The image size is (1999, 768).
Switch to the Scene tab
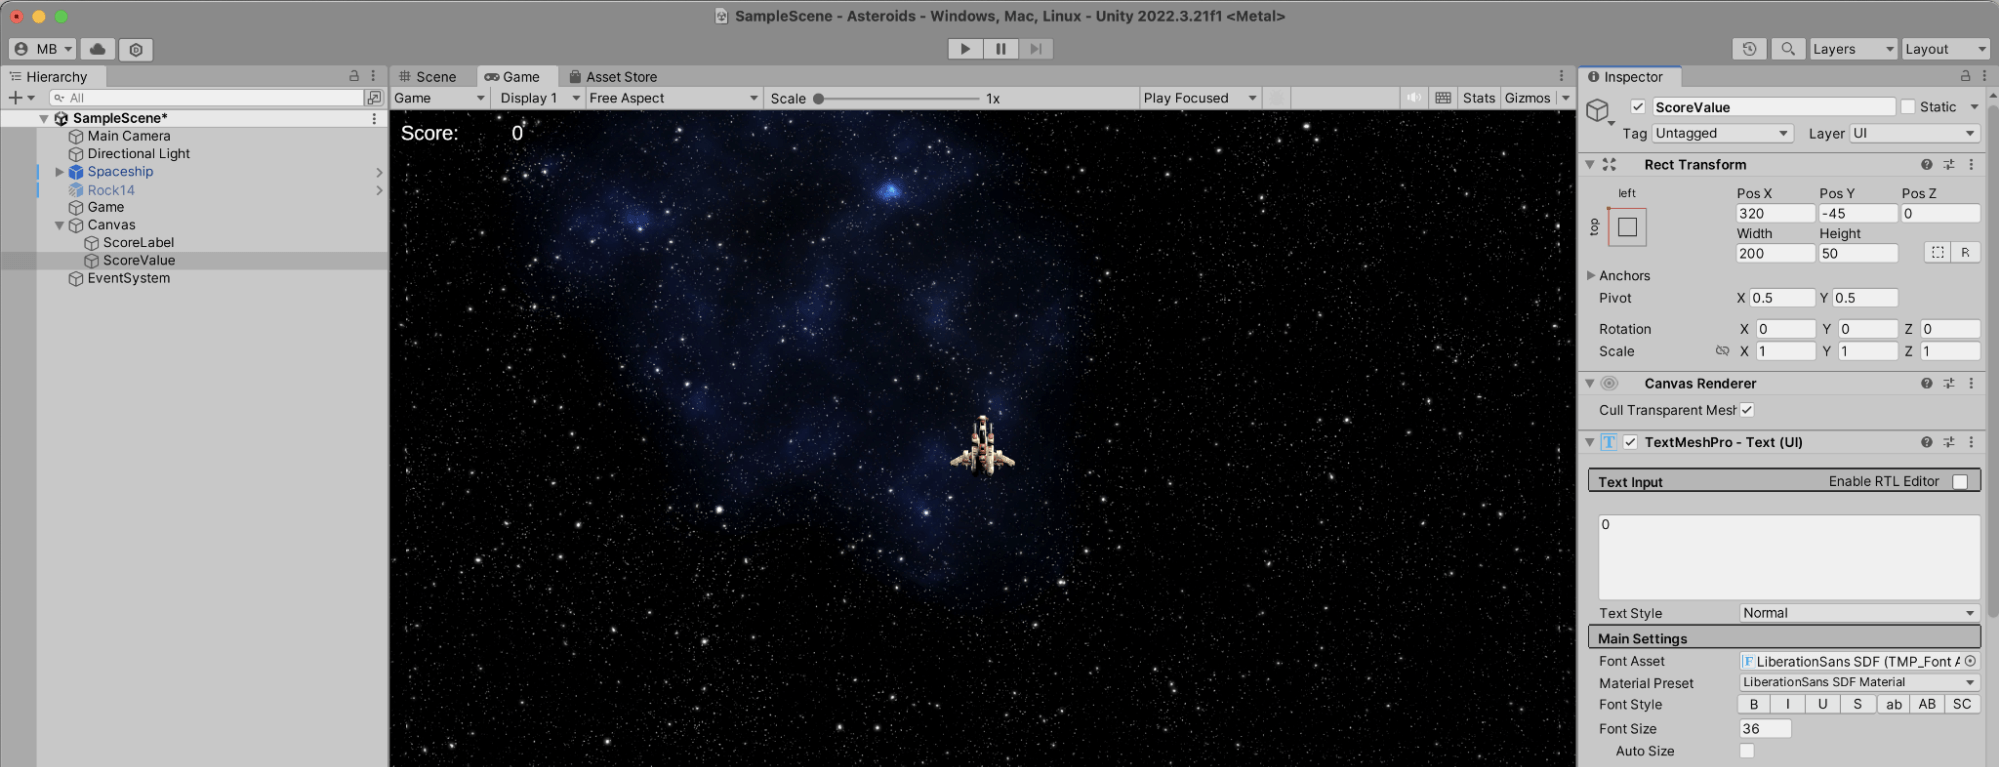[428, 77]
